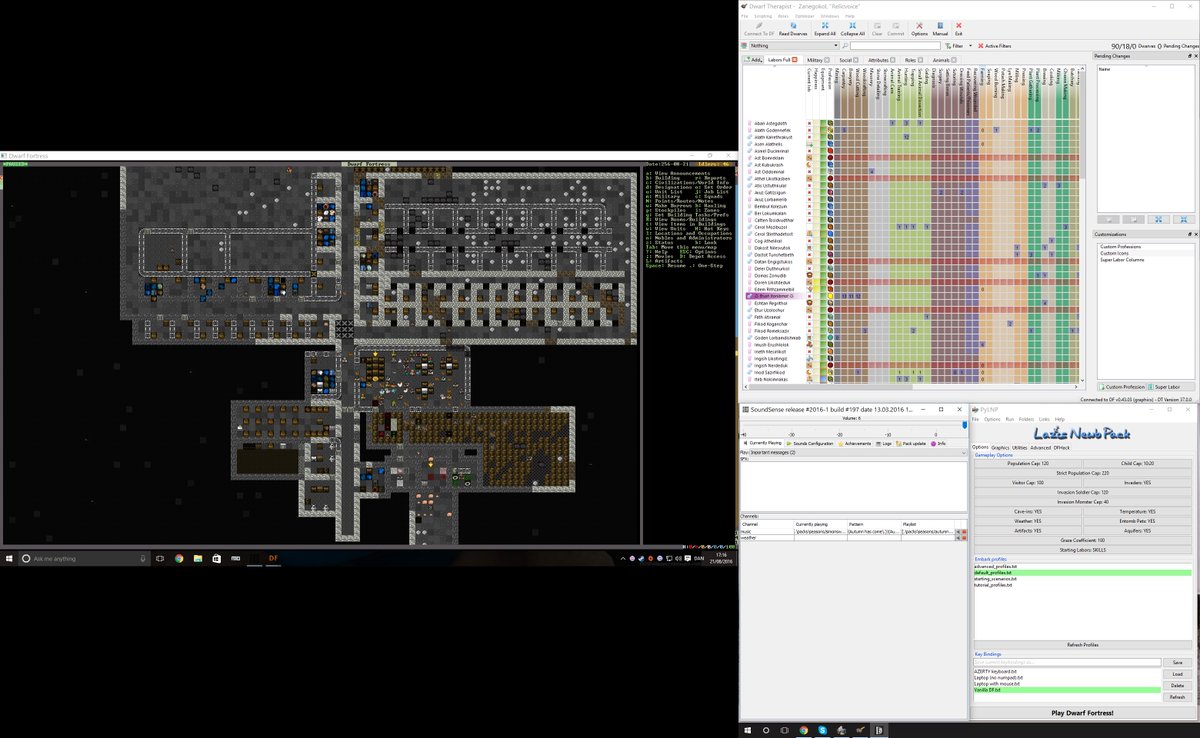Open the File menu in Dwarf Therapist

(x=745, y=16)
